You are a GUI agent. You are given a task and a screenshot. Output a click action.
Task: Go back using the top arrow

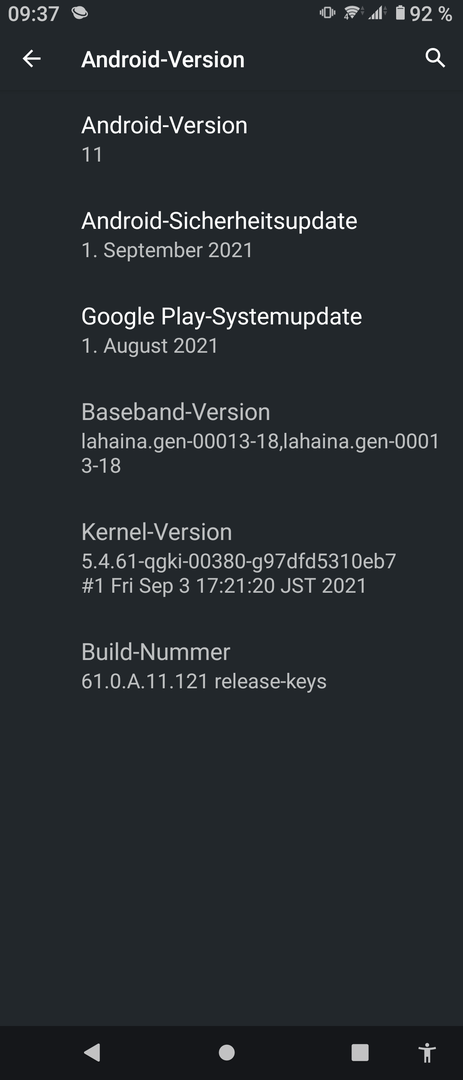[32, 59]
